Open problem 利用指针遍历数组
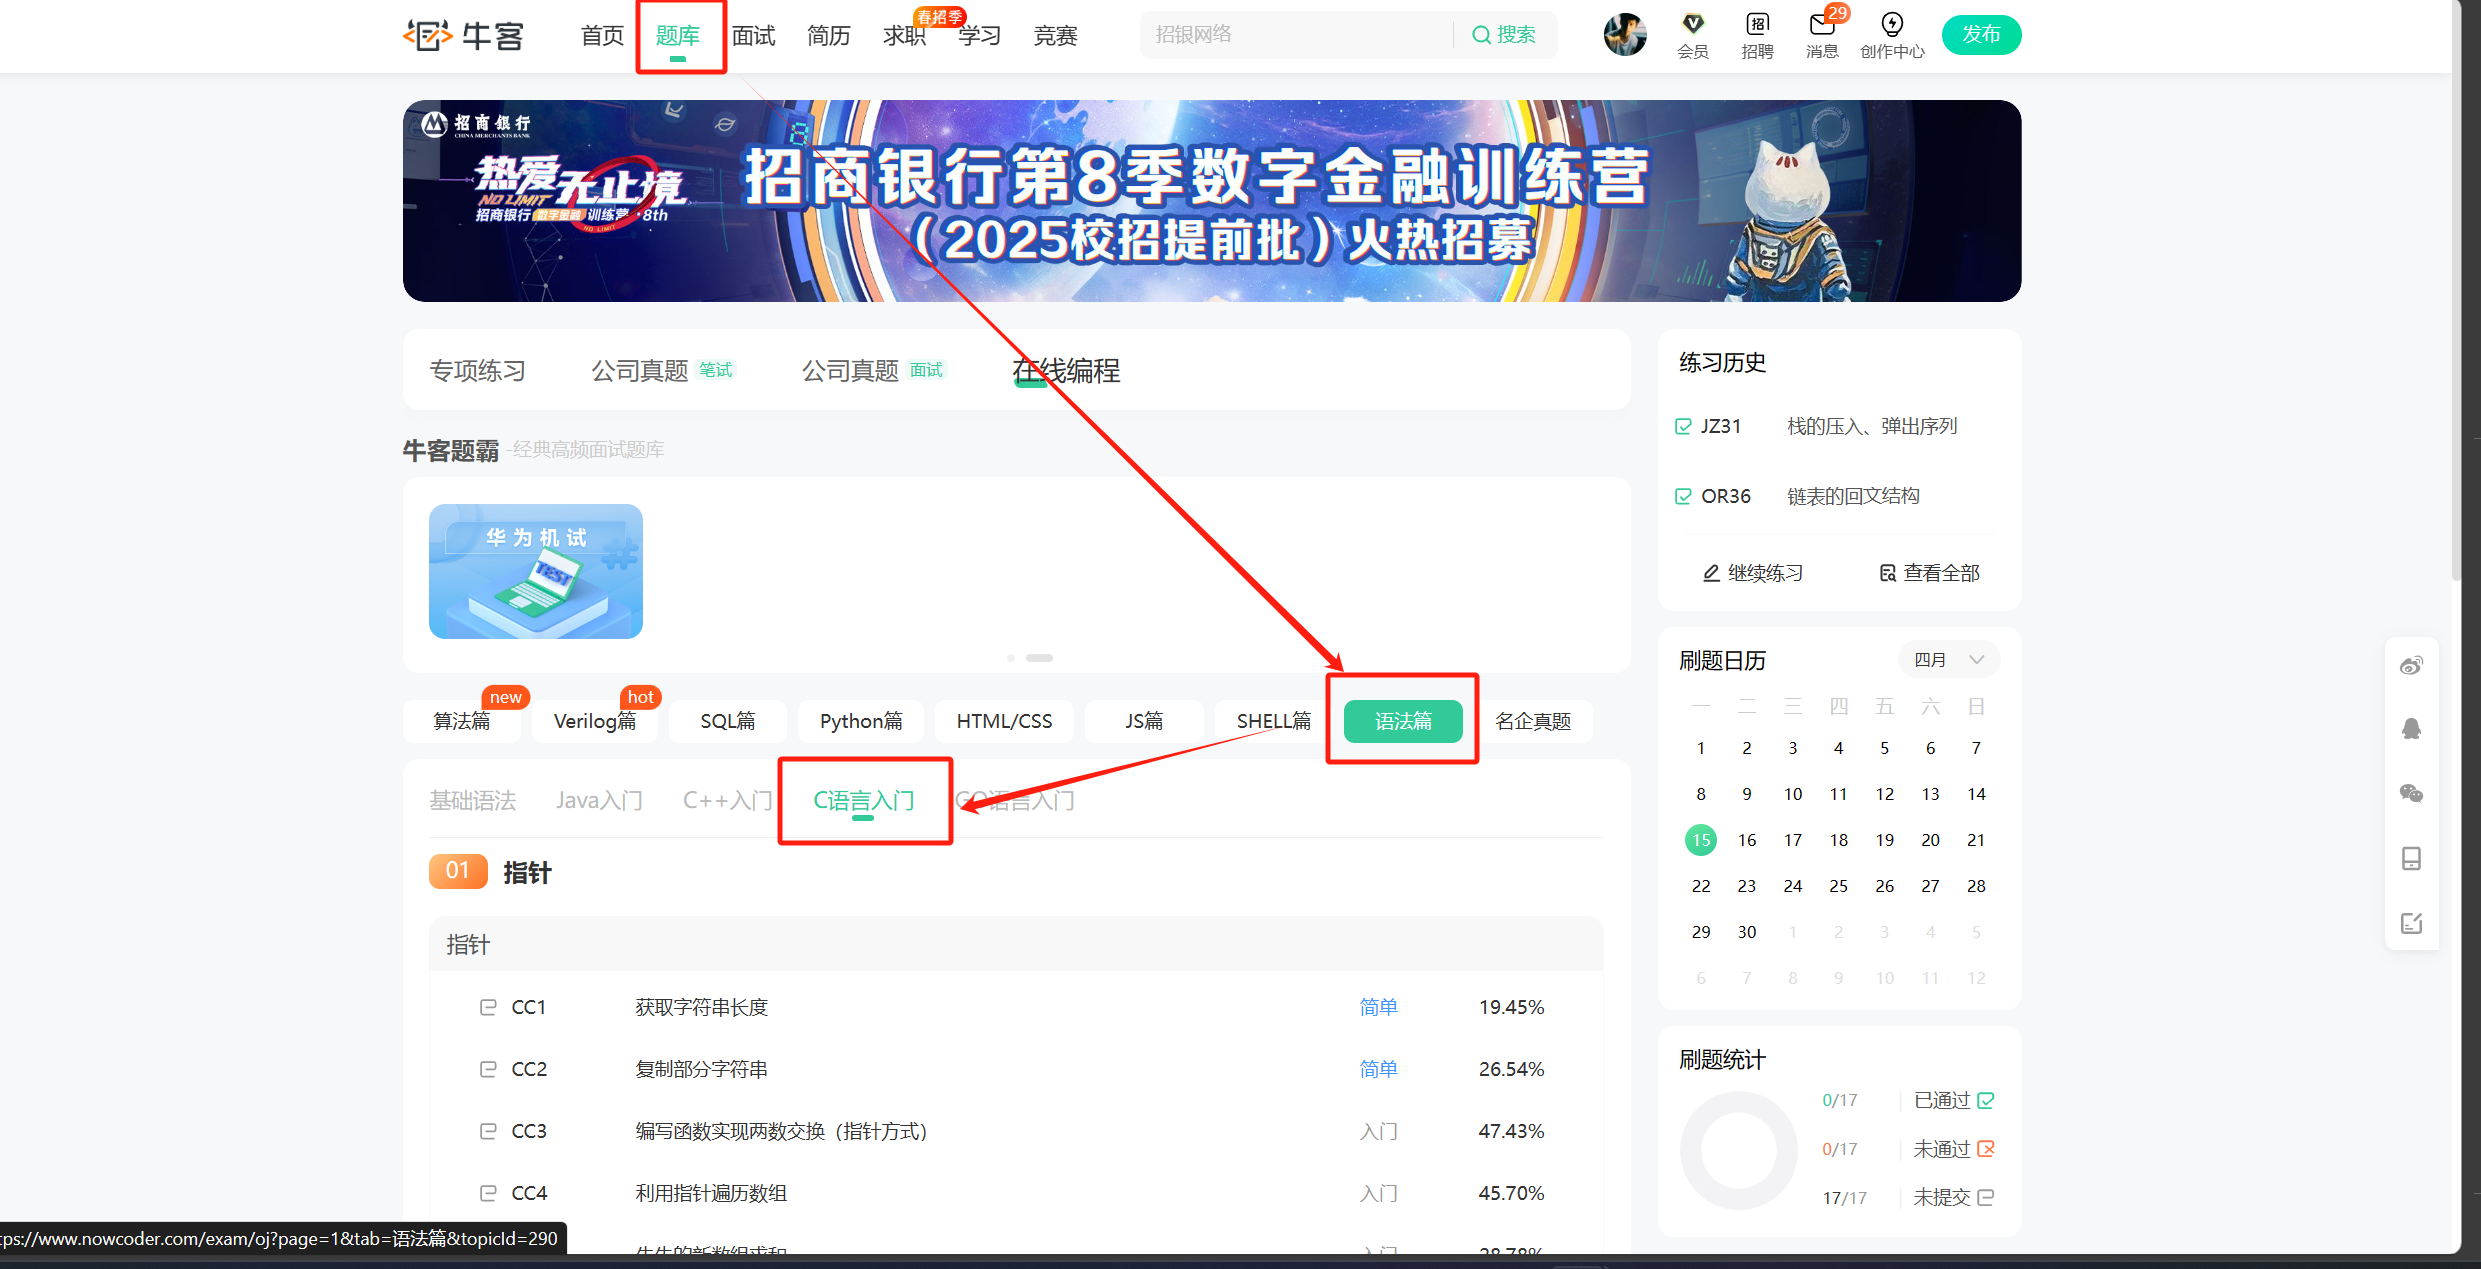Screen dimensions: 2481x1269 [x=712, y=1193]
